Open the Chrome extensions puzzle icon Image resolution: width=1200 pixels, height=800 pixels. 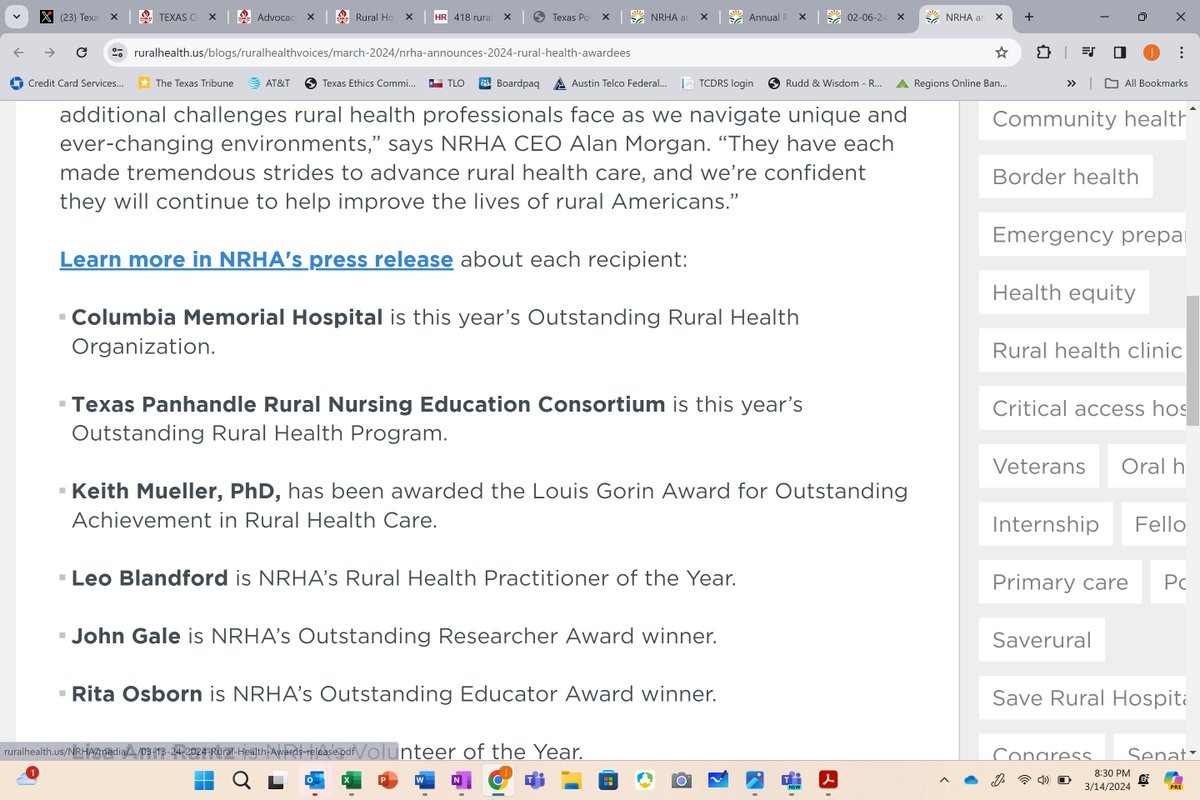pos(1044,52)
